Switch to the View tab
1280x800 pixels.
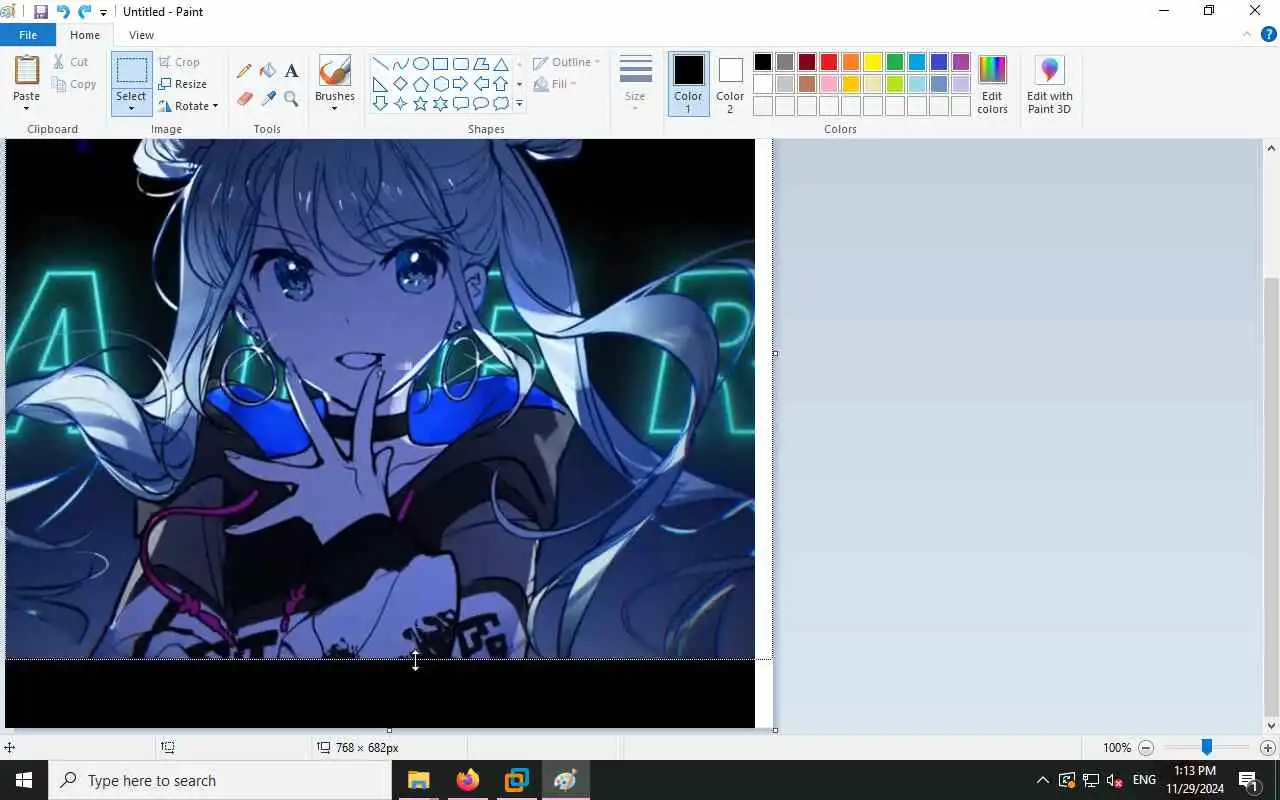(x=141, y=35)
